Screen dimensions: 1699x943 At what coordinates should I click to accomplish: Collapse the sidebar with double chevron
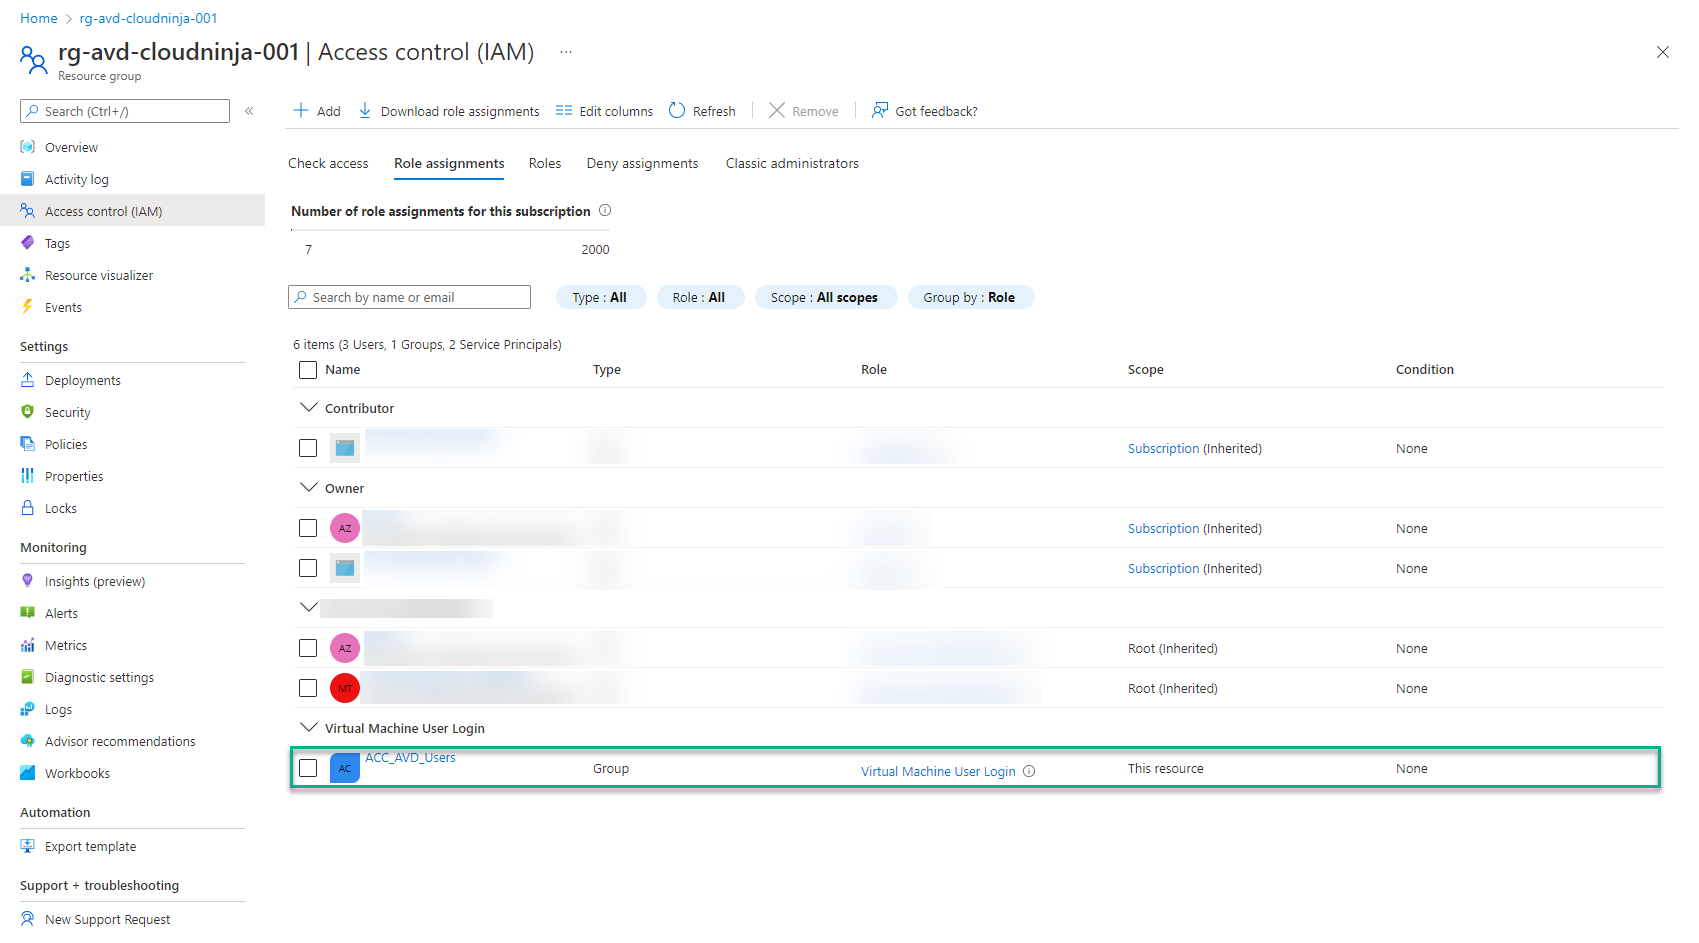coord(249,111)
